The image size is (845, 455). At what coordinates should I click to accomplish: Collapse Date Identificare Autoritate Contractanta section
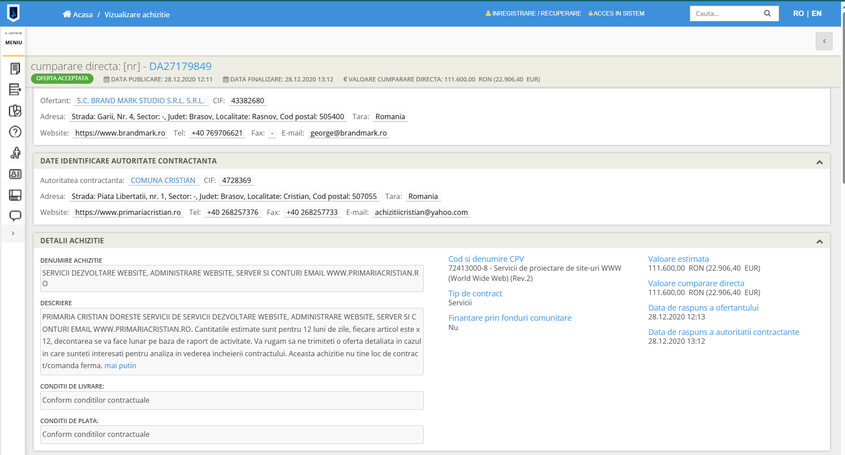point(819,161)
